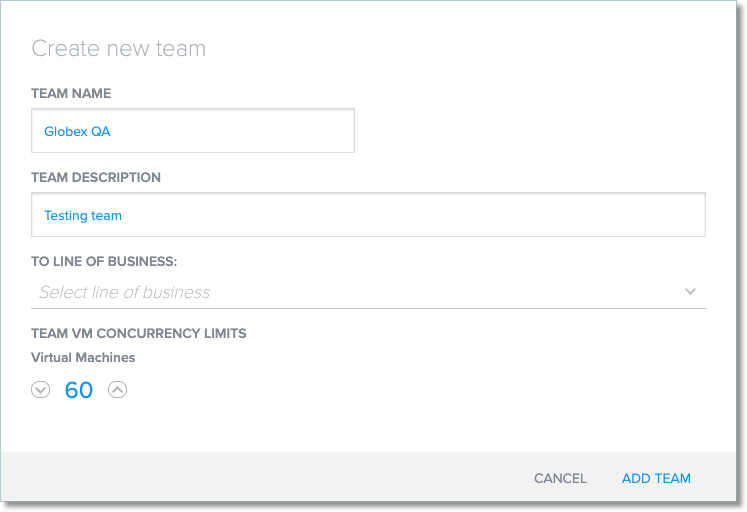Click blank area right of Team Name field
The height and width of the screenshot is (512, 747).
point(530,131)
